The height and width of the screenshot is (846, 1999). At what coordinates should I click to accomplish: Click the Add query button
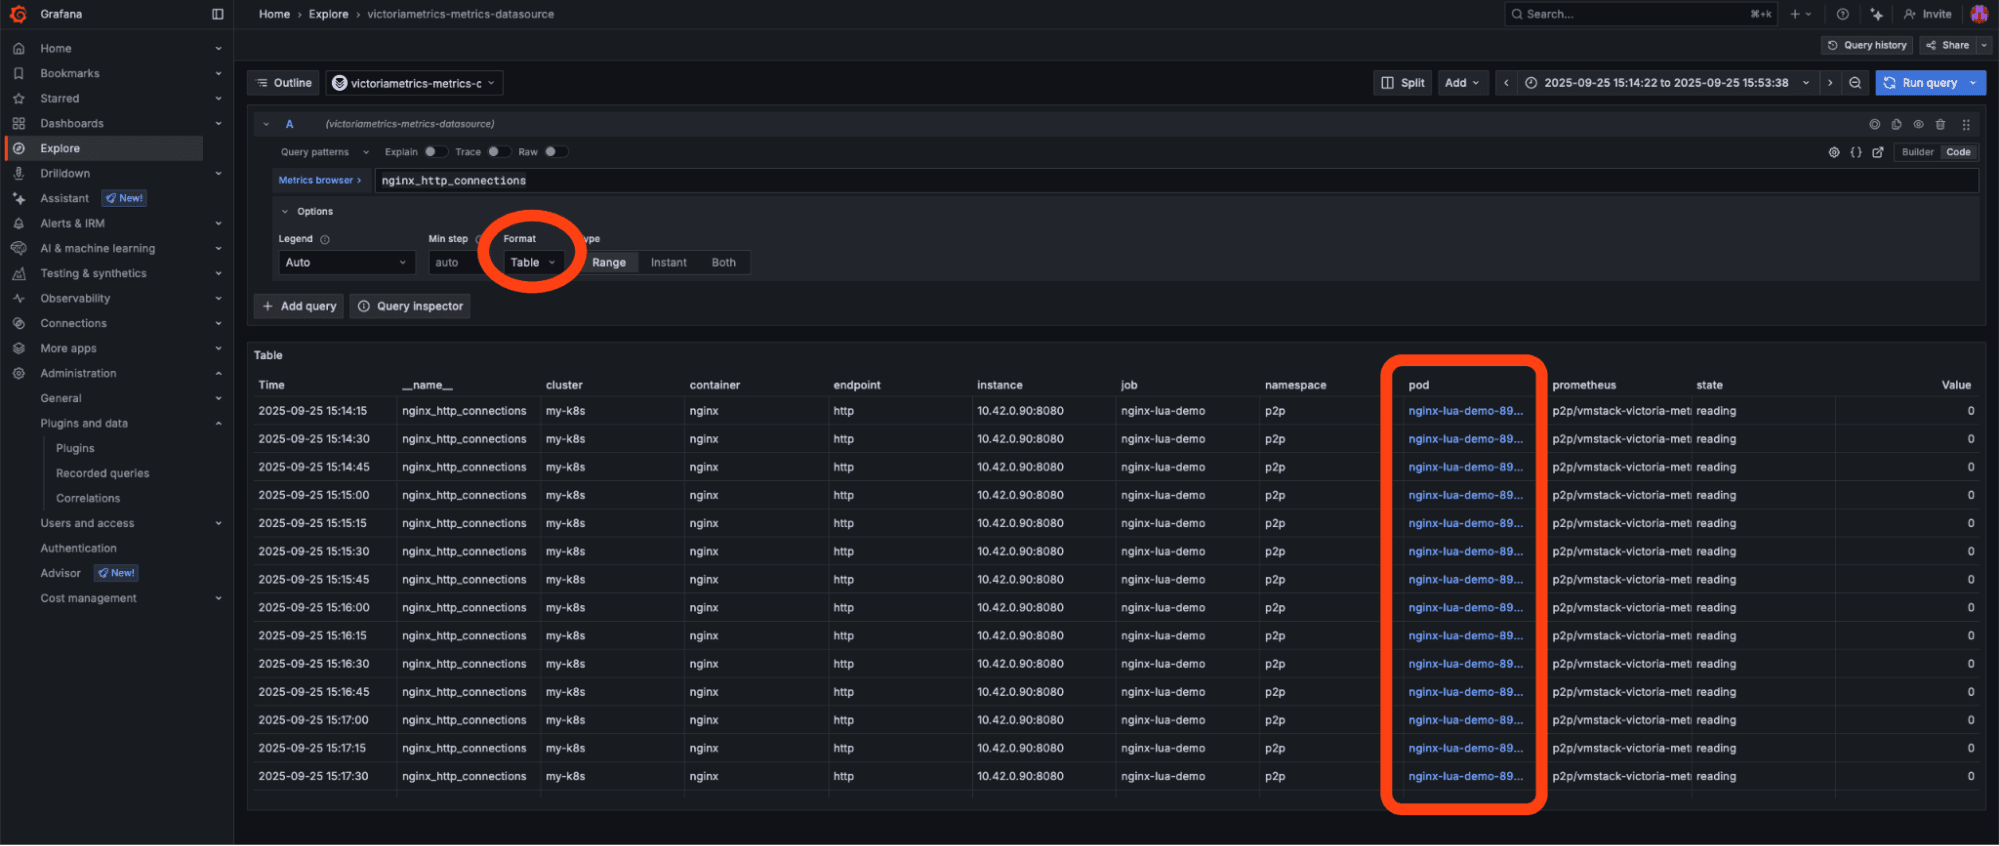pos(299,306)
